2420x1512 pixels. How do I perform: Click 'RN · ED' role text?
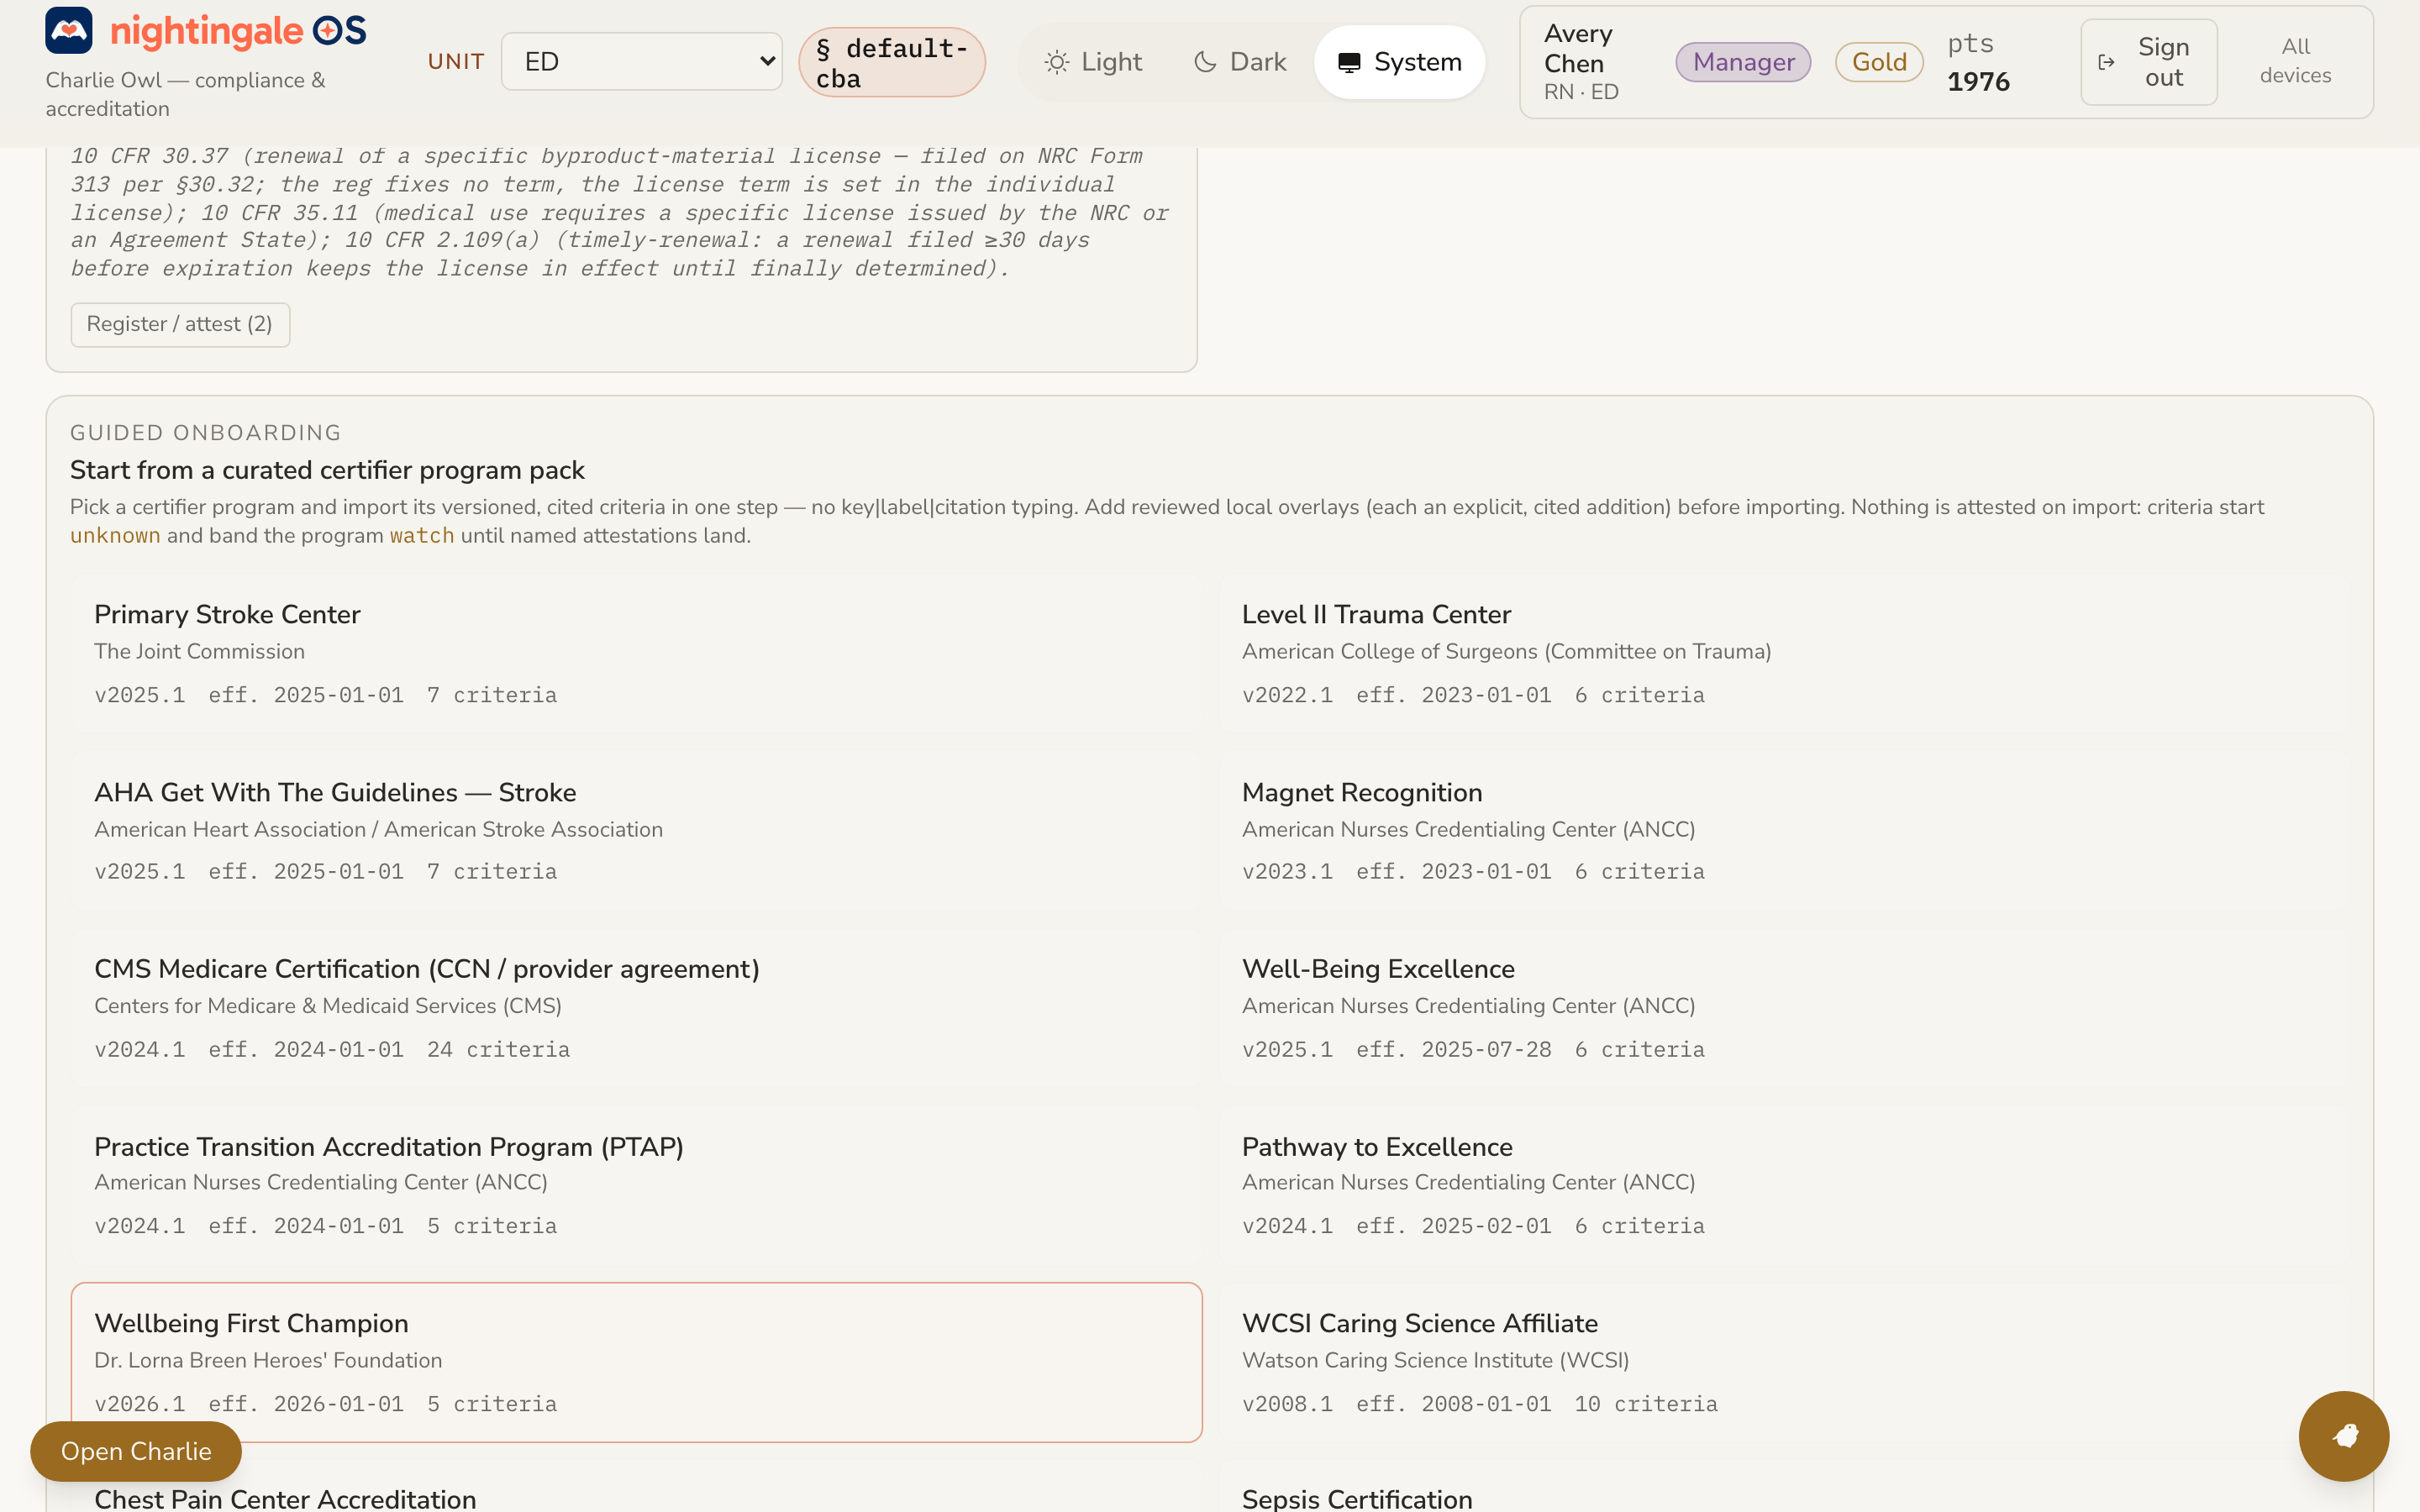1581,92
